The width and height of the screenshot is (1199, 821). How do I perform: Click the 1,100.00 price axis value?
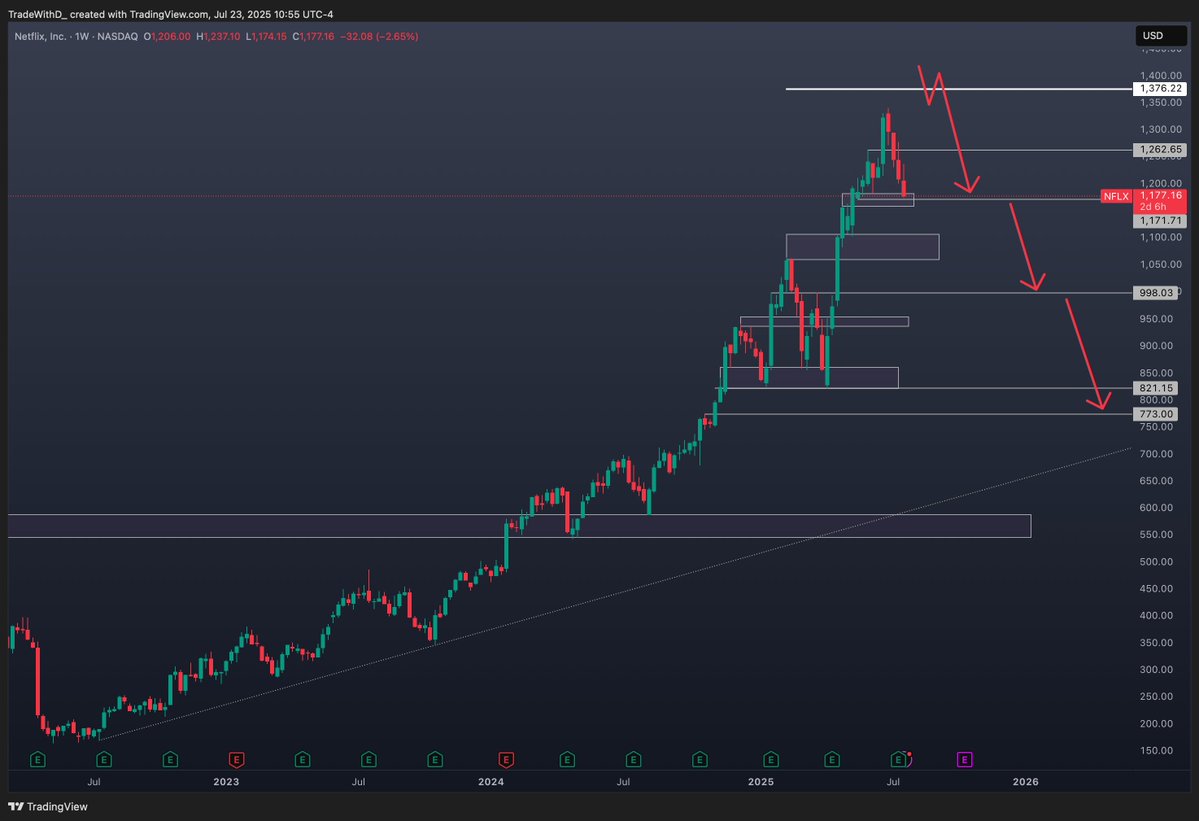coord(1161,237)
